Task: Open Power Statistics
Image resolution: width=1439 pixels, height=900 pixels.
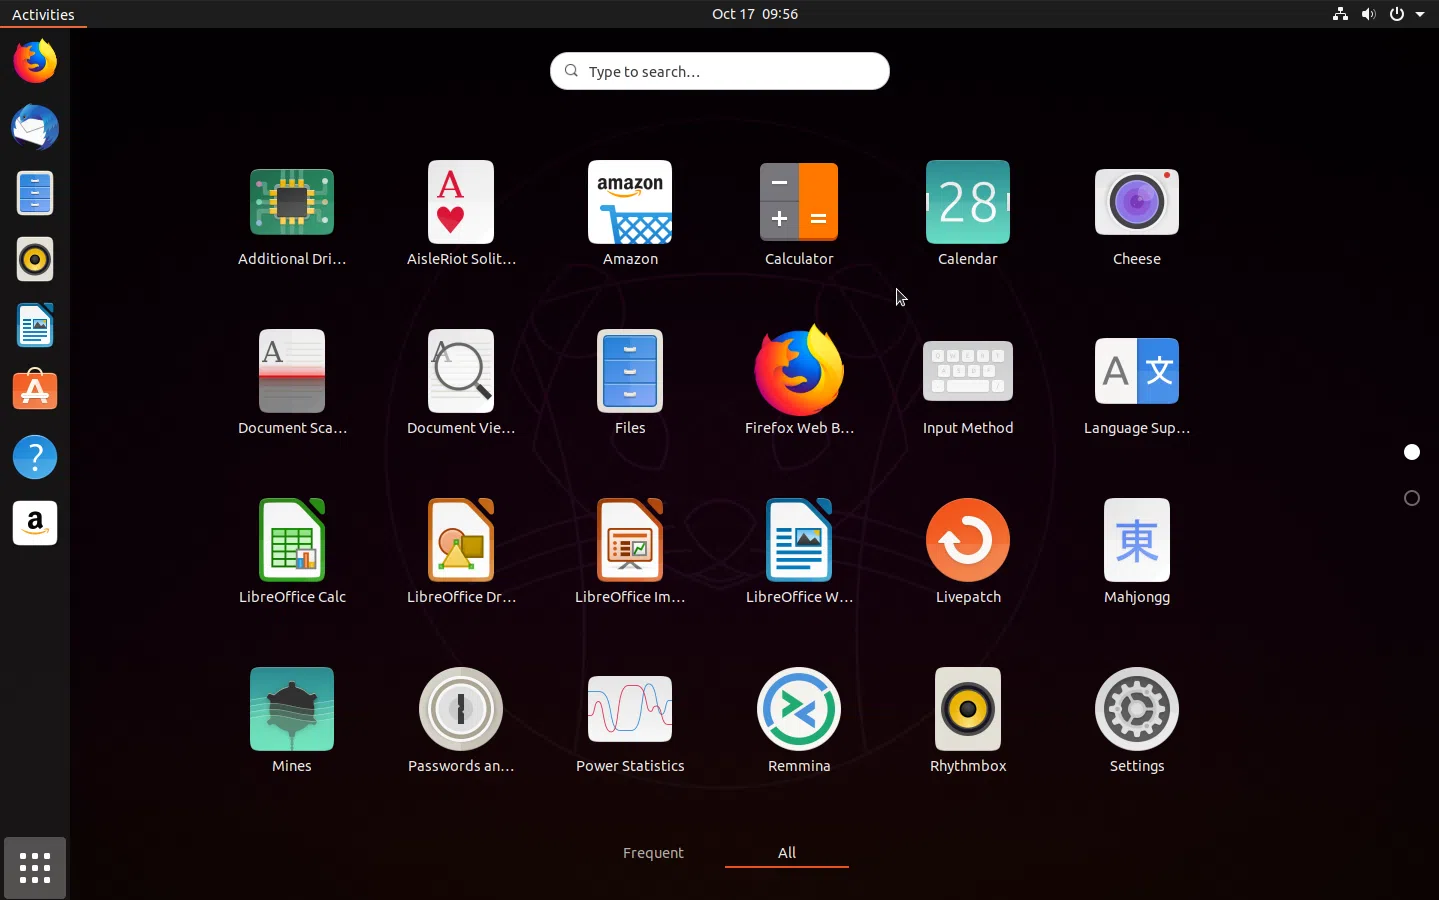Action: click(629, 709)
